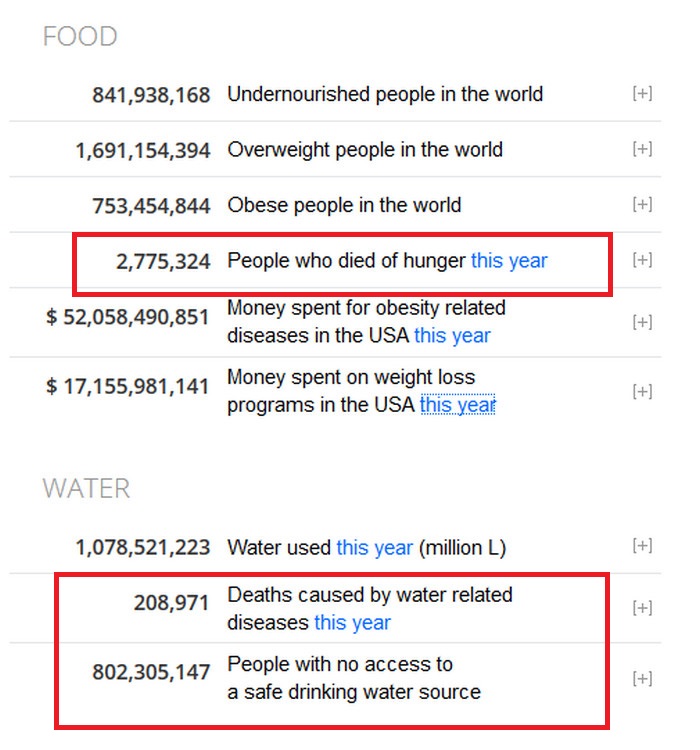Click the $ 52,058,490,851 obesity spending counter

pyautogui.click(x=128, y=317)
